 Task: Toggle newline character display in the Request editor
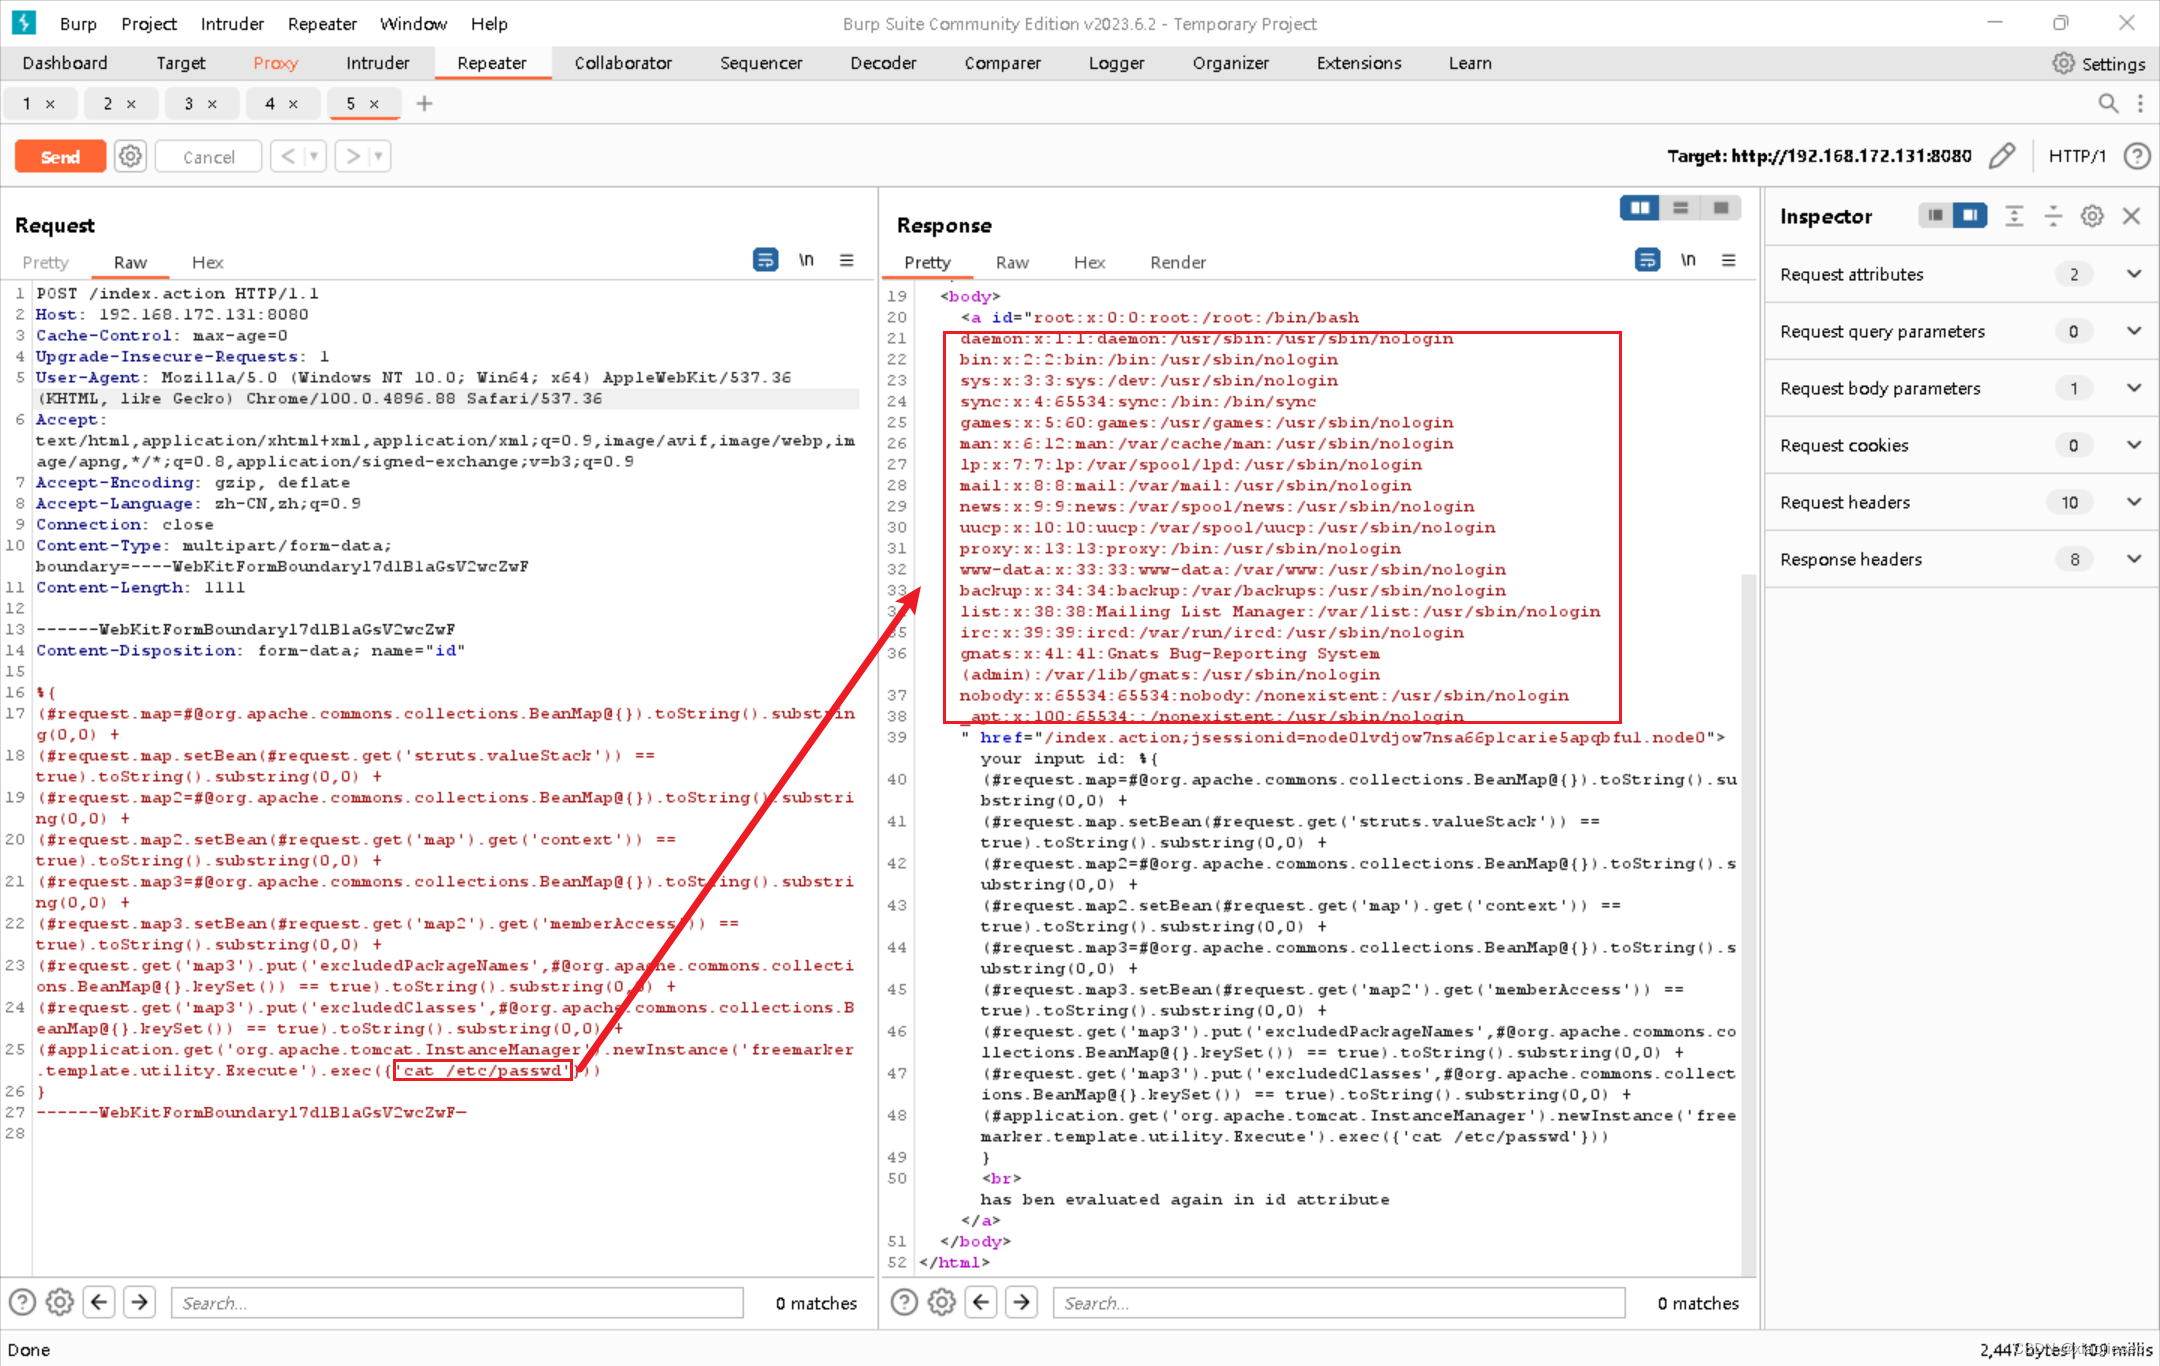[806, 260]
